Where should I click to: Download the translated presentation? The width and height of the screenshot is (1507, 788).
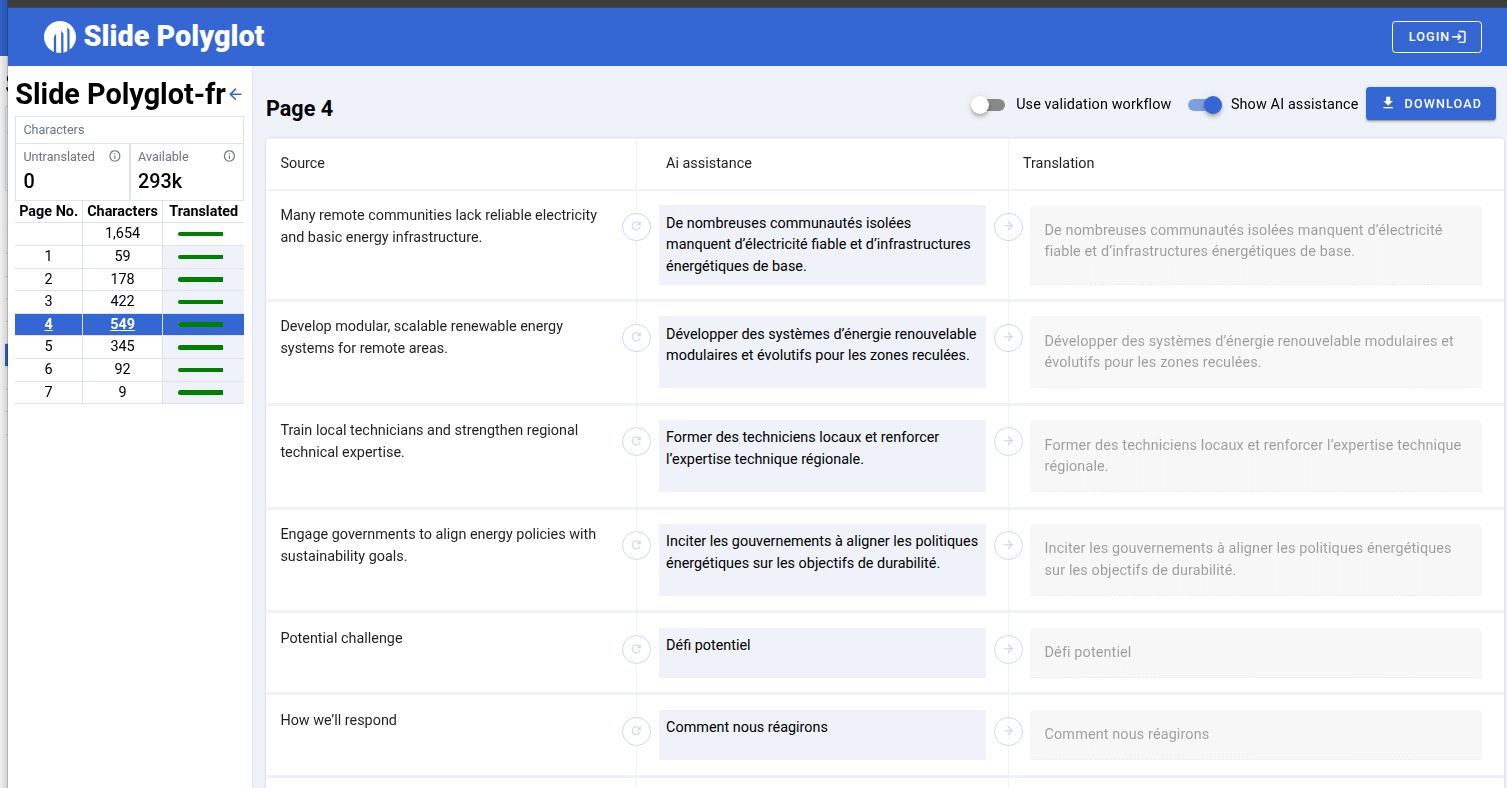[1430, 104]
